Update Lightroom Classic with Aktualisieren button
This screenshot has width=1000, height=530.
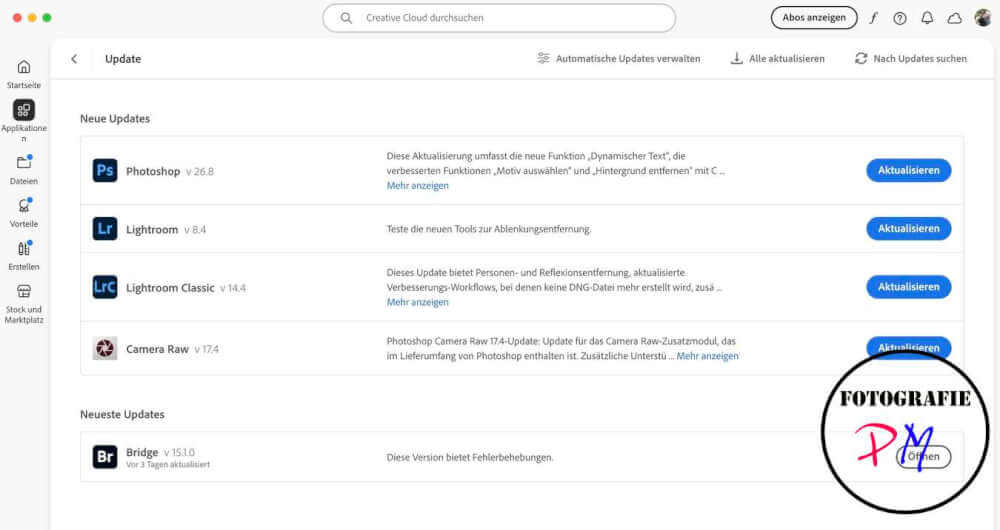[x=908, y=287]
